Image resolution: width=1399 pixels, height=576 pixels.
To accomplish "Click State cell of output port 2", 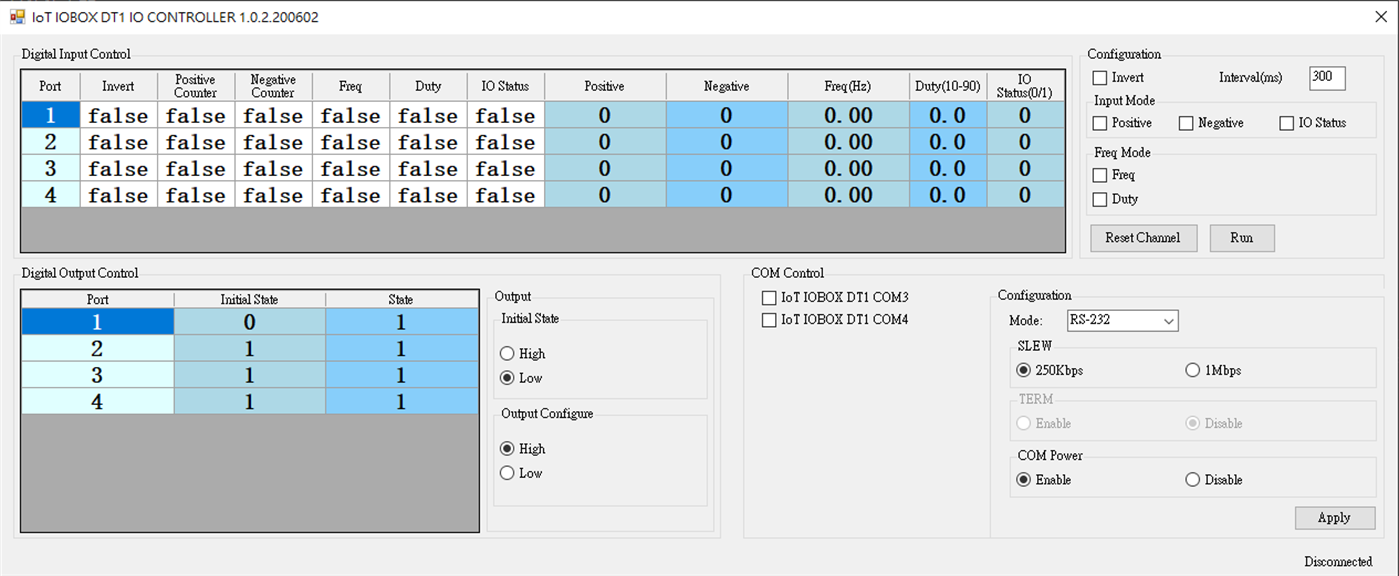I will point(401,348).
